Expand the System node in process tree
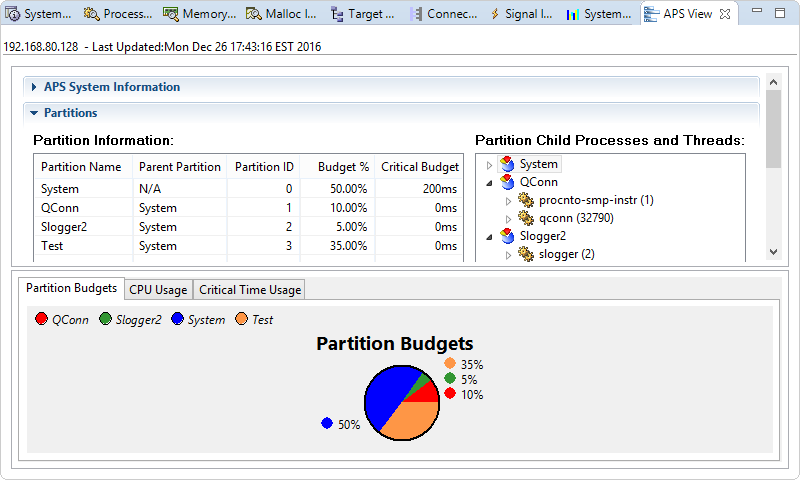 489,165
